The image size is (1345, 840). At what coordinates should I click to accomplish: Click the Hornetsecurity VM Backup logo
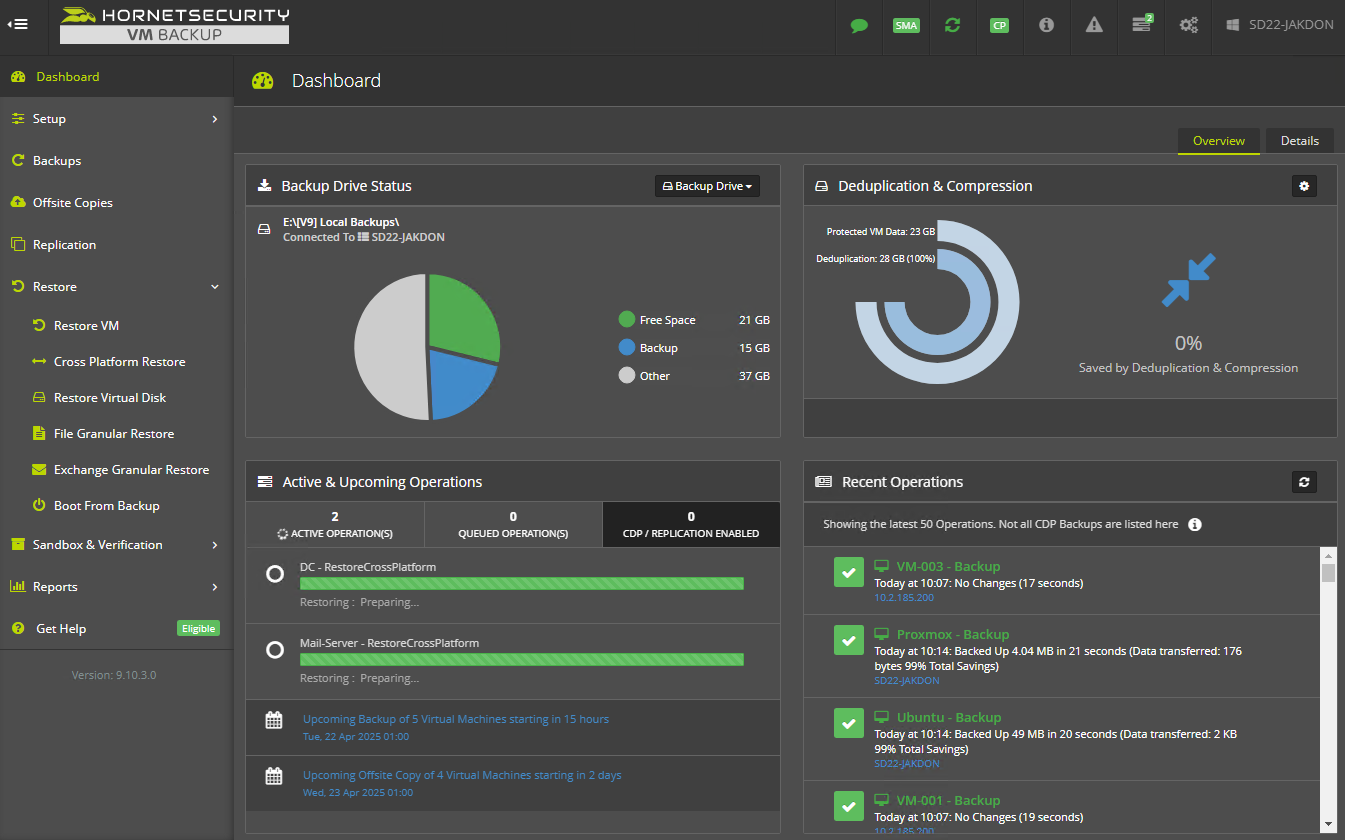tap(174, 25)
